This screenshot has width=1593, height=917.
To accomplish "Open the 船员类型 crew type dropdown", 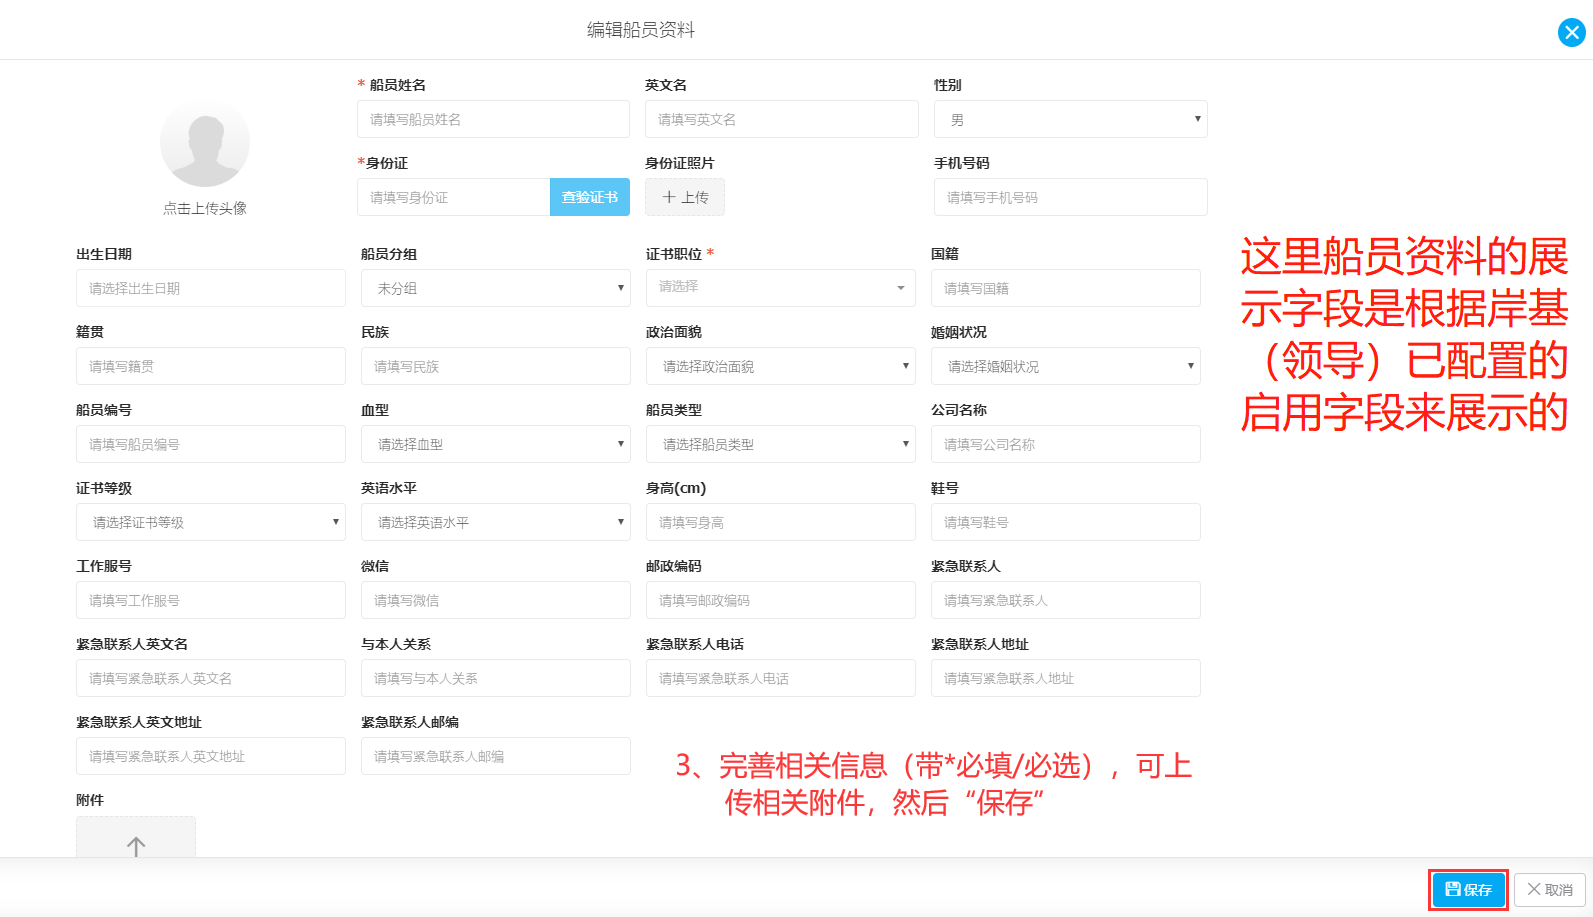I will coord(781,444).
